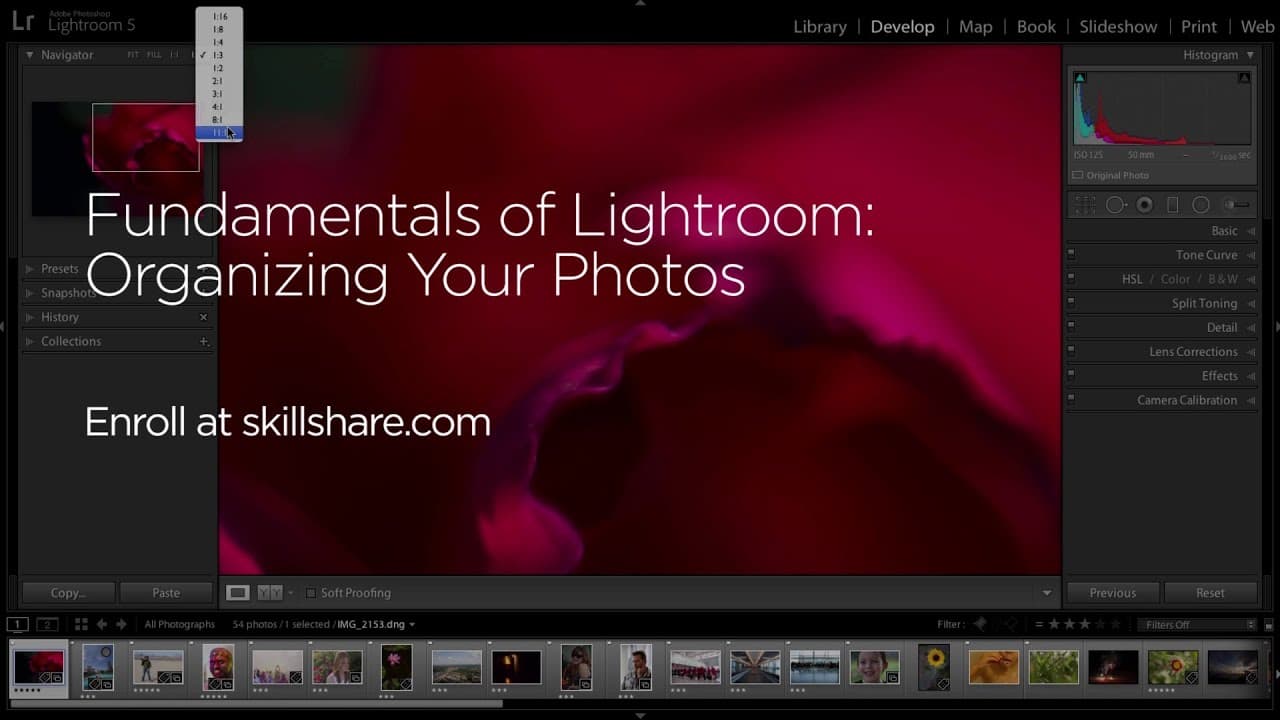
Task: Clear History with the X icon
Action: click(204, 317)
